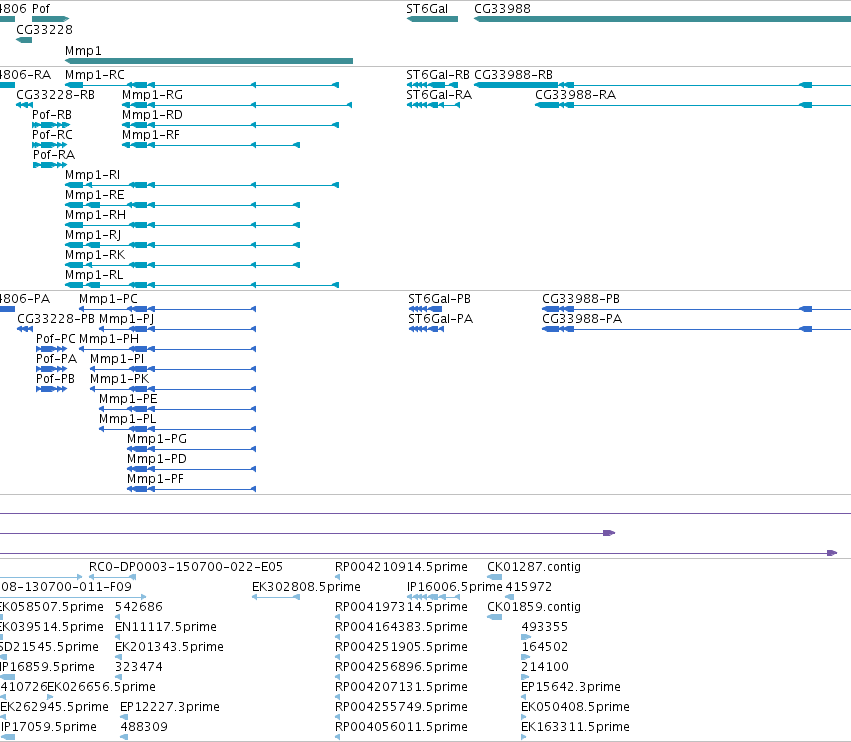Select protein Mmp1-PC label
This screenshot has width=851, height=742.
point(109,299)
